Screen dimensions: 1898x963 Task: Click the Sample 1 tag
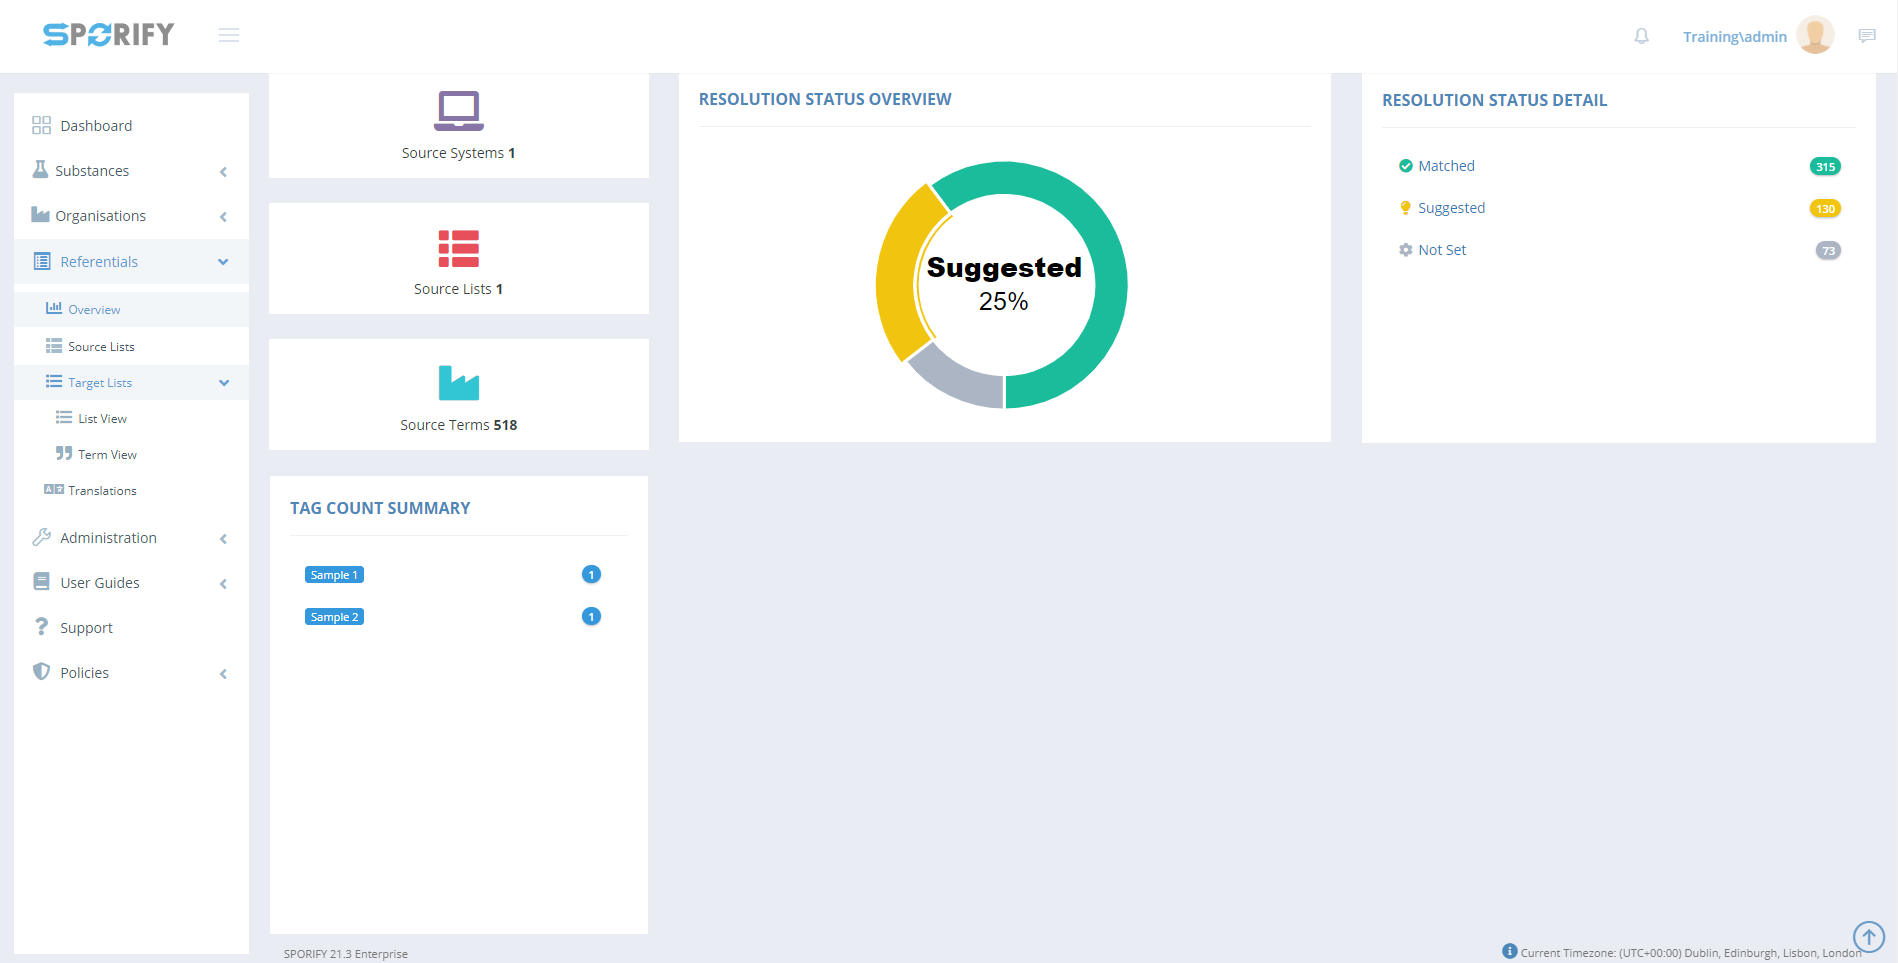(334, 575)
